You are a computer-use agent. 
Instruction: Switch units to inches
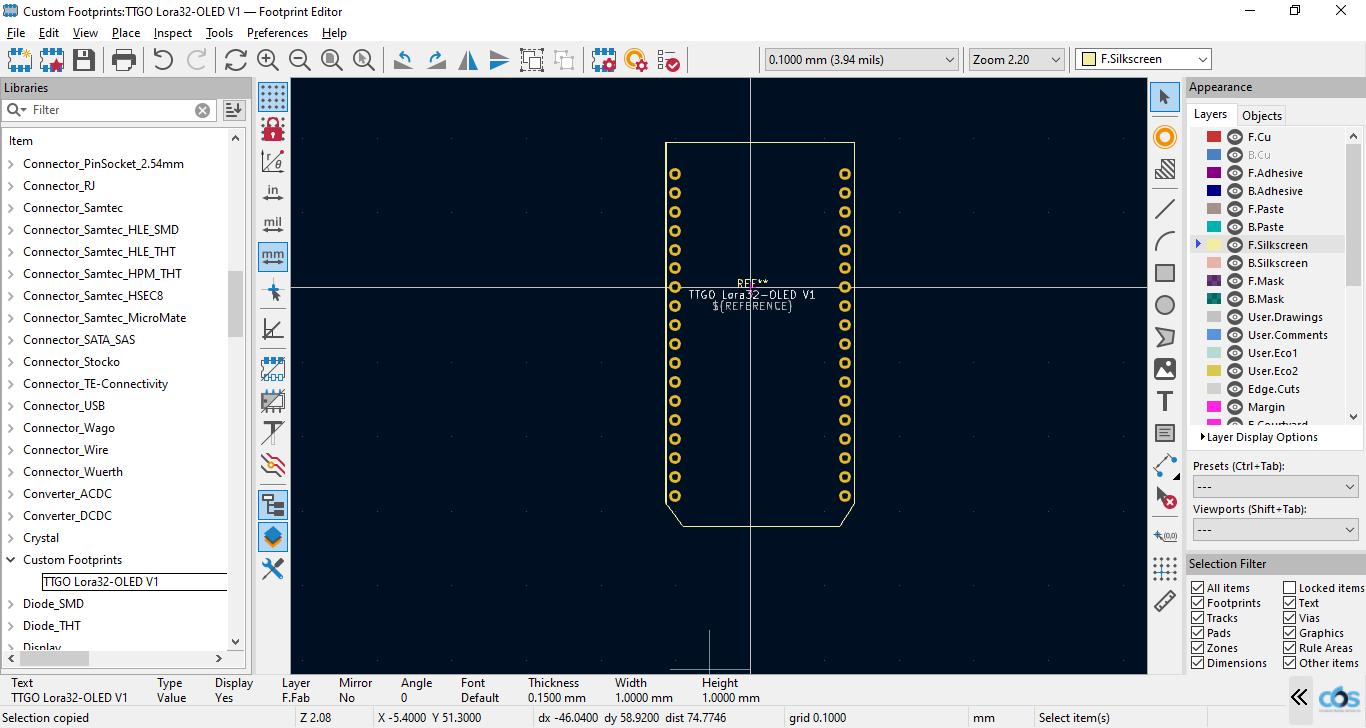[273, 192]
